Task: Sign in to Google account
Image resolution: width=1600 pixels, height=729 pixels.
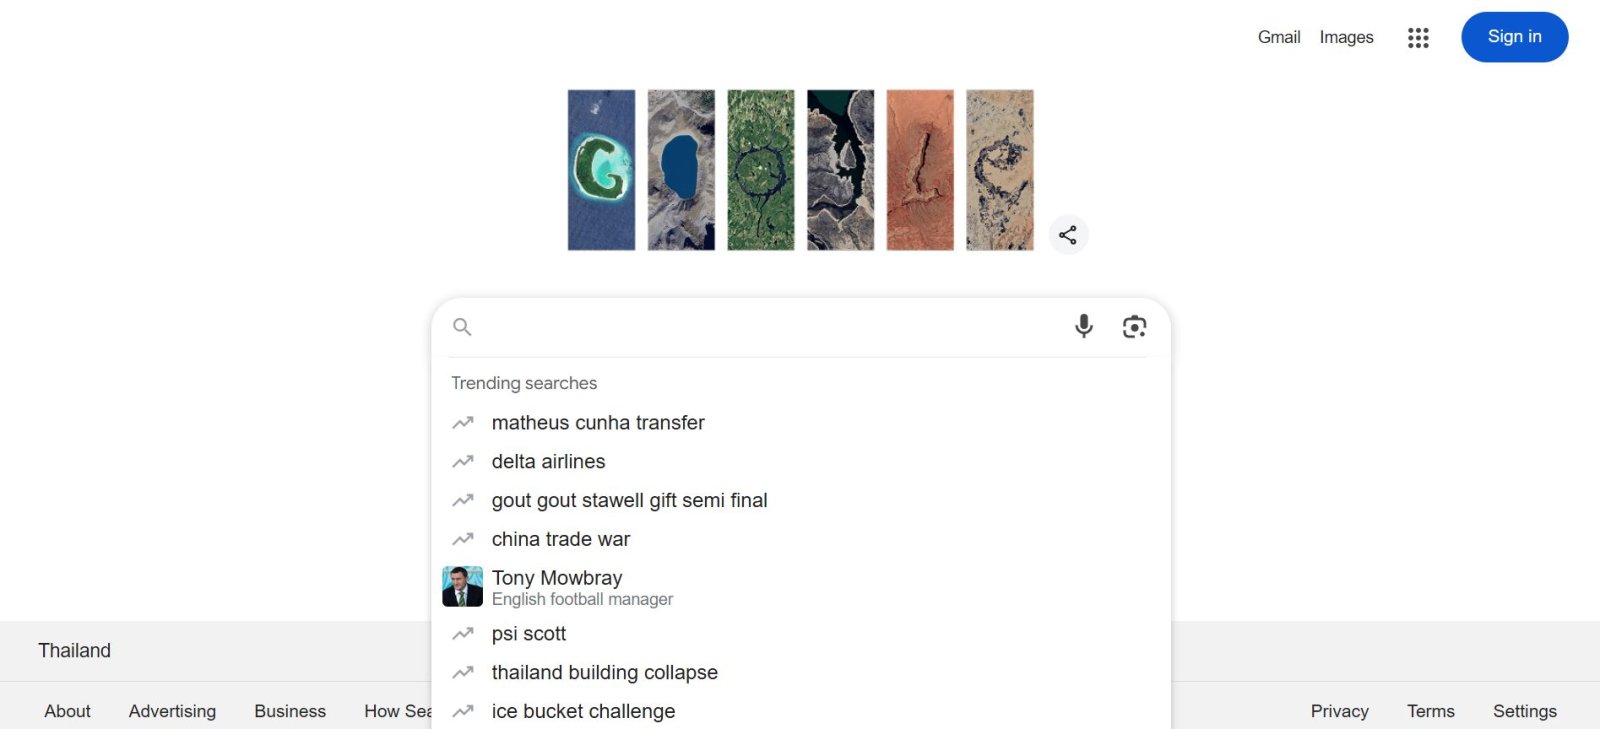Action: coord(1515,37)
